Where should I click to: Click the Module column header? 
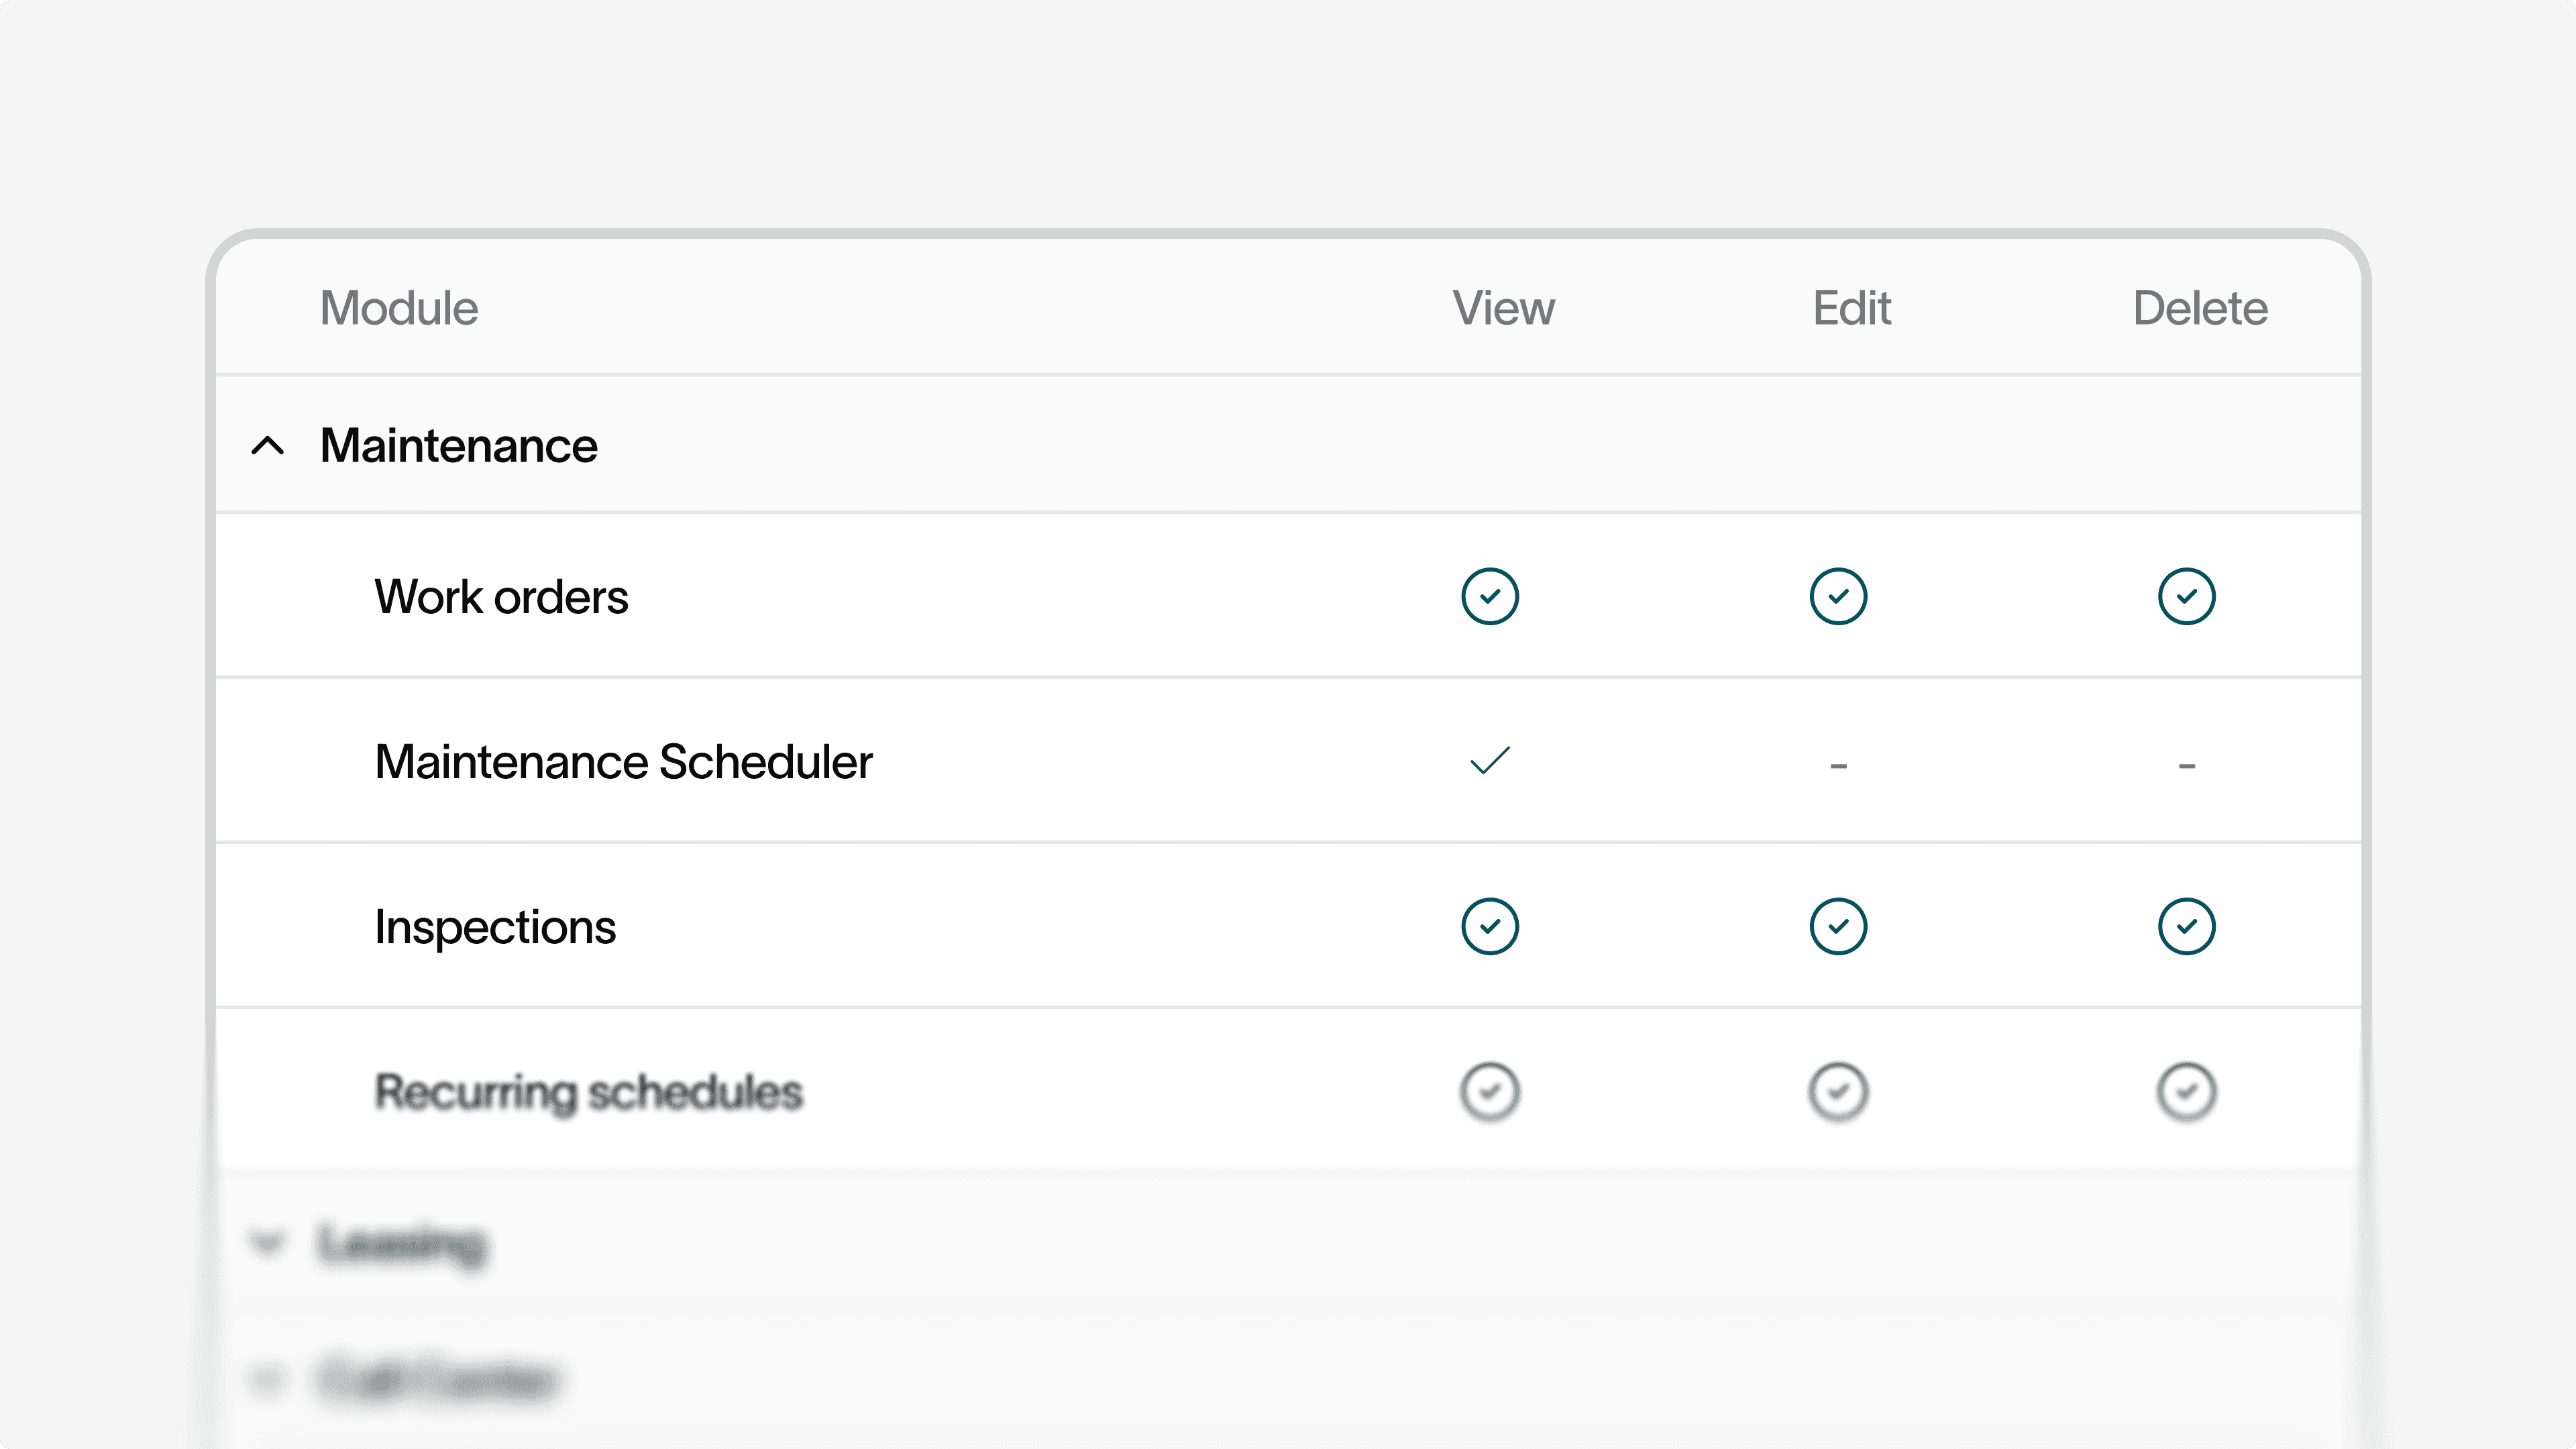399,308
